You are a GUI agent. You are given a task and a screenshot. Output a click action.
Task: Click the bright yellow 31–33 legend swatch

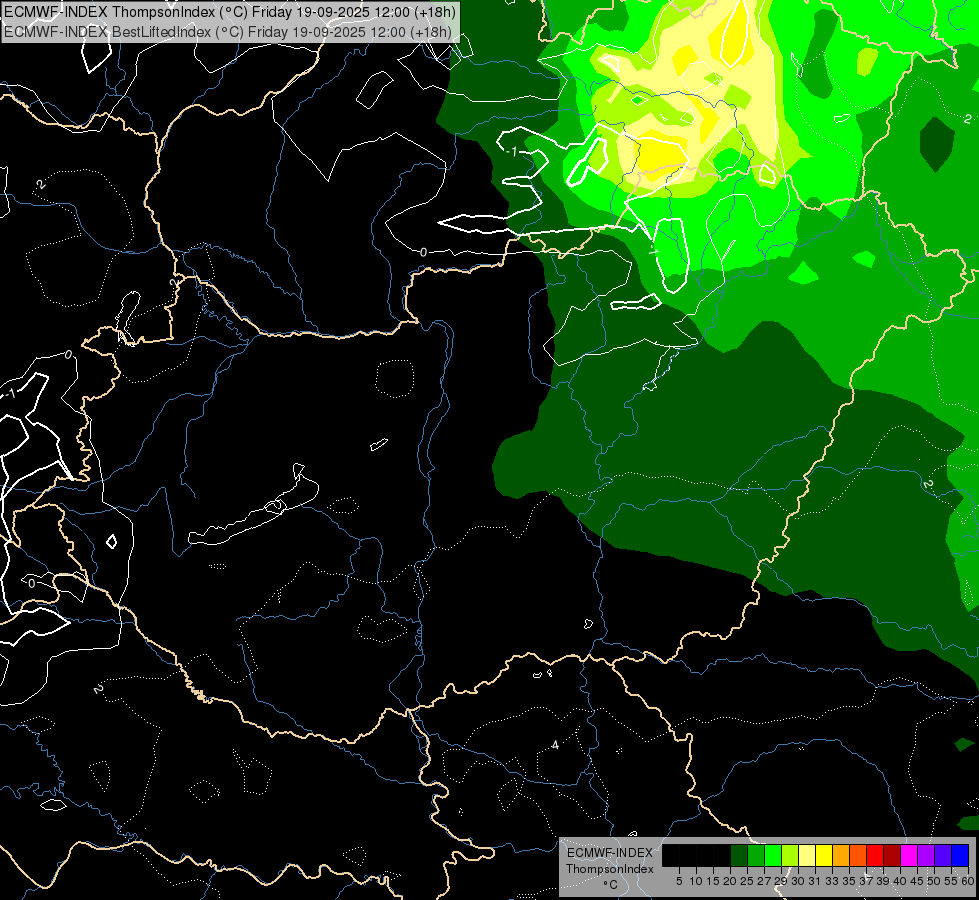824,855
